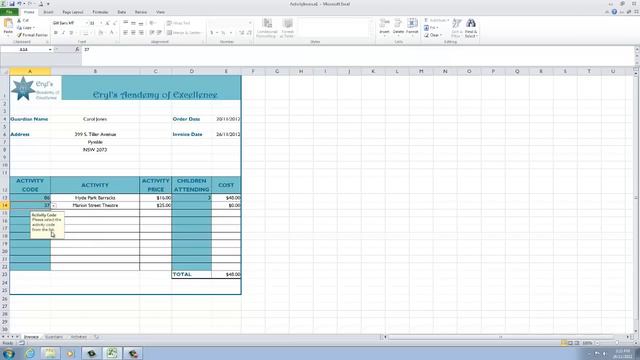Click the Decrease Font Size icon
The image size is (640, 360).
pos(115,23)
